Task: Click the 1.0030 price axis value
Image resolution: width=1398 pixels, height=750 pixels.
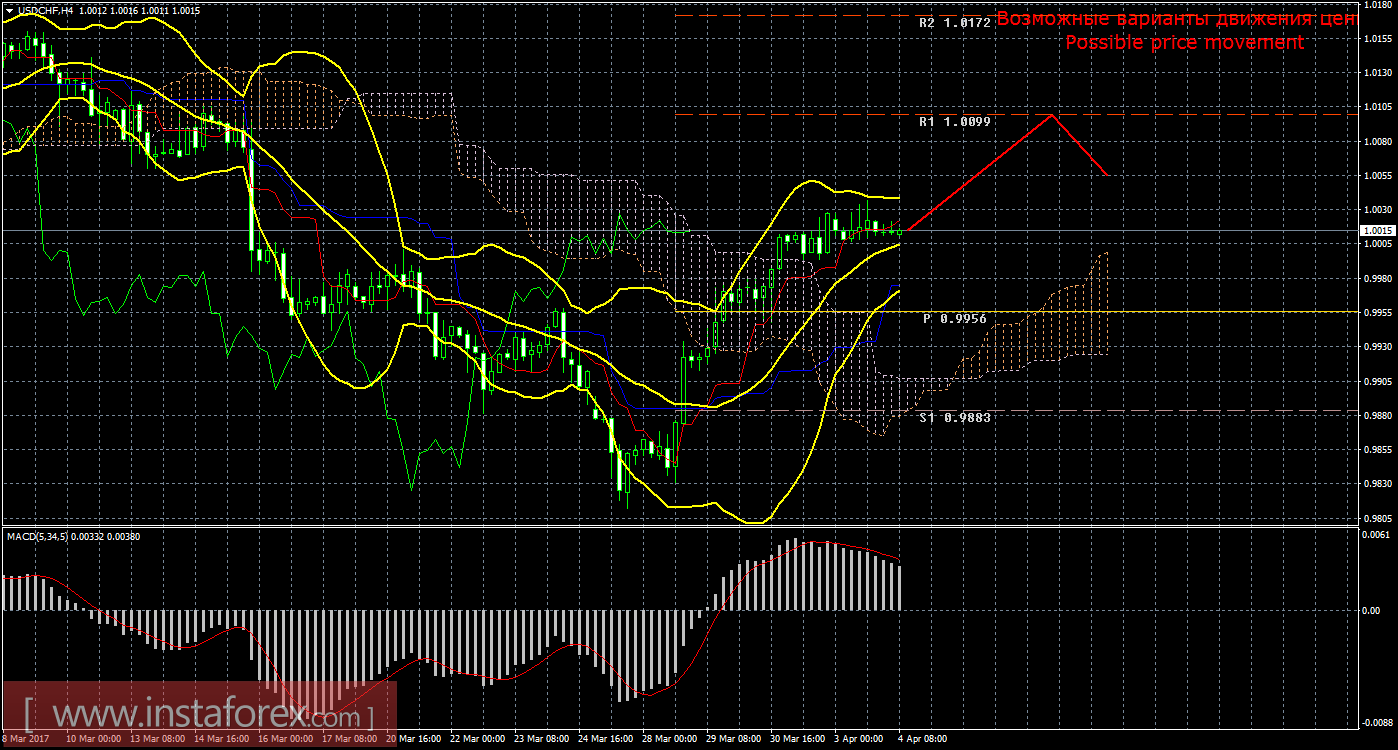Action: [x=1377, y=210]
